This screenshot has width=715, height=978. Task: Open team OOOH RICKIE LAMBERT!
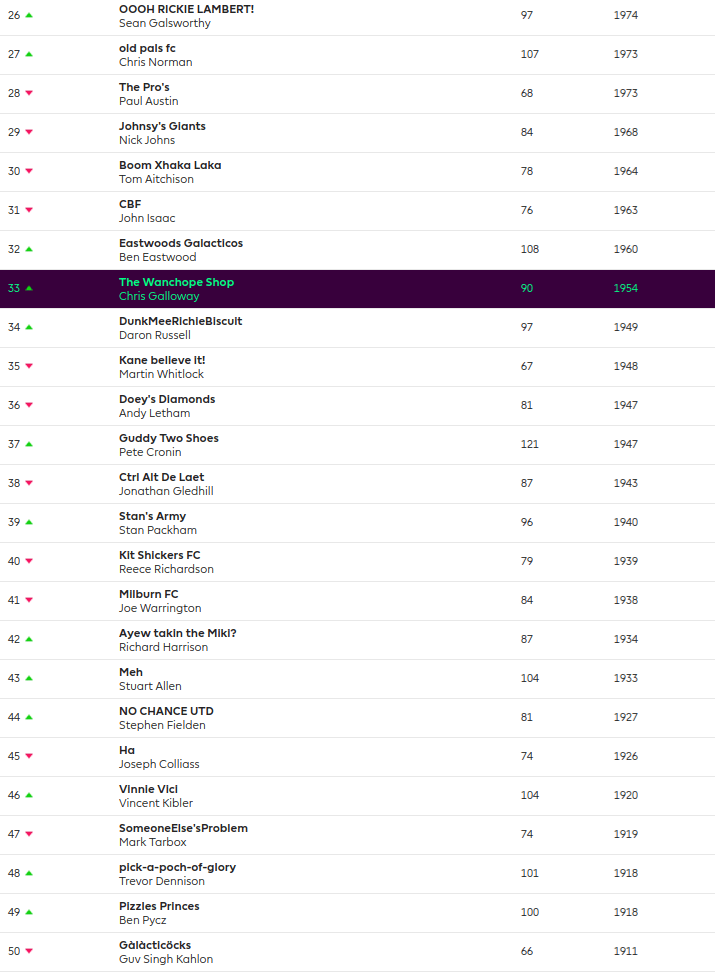point(186,9)
